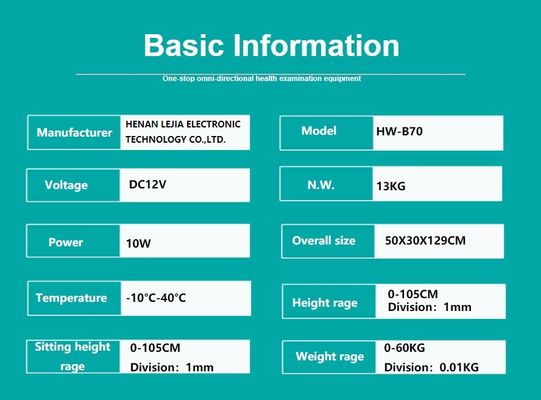Click the "13KG" net weight value
This screenshot has height=400, width=541.
pos(391,186)
